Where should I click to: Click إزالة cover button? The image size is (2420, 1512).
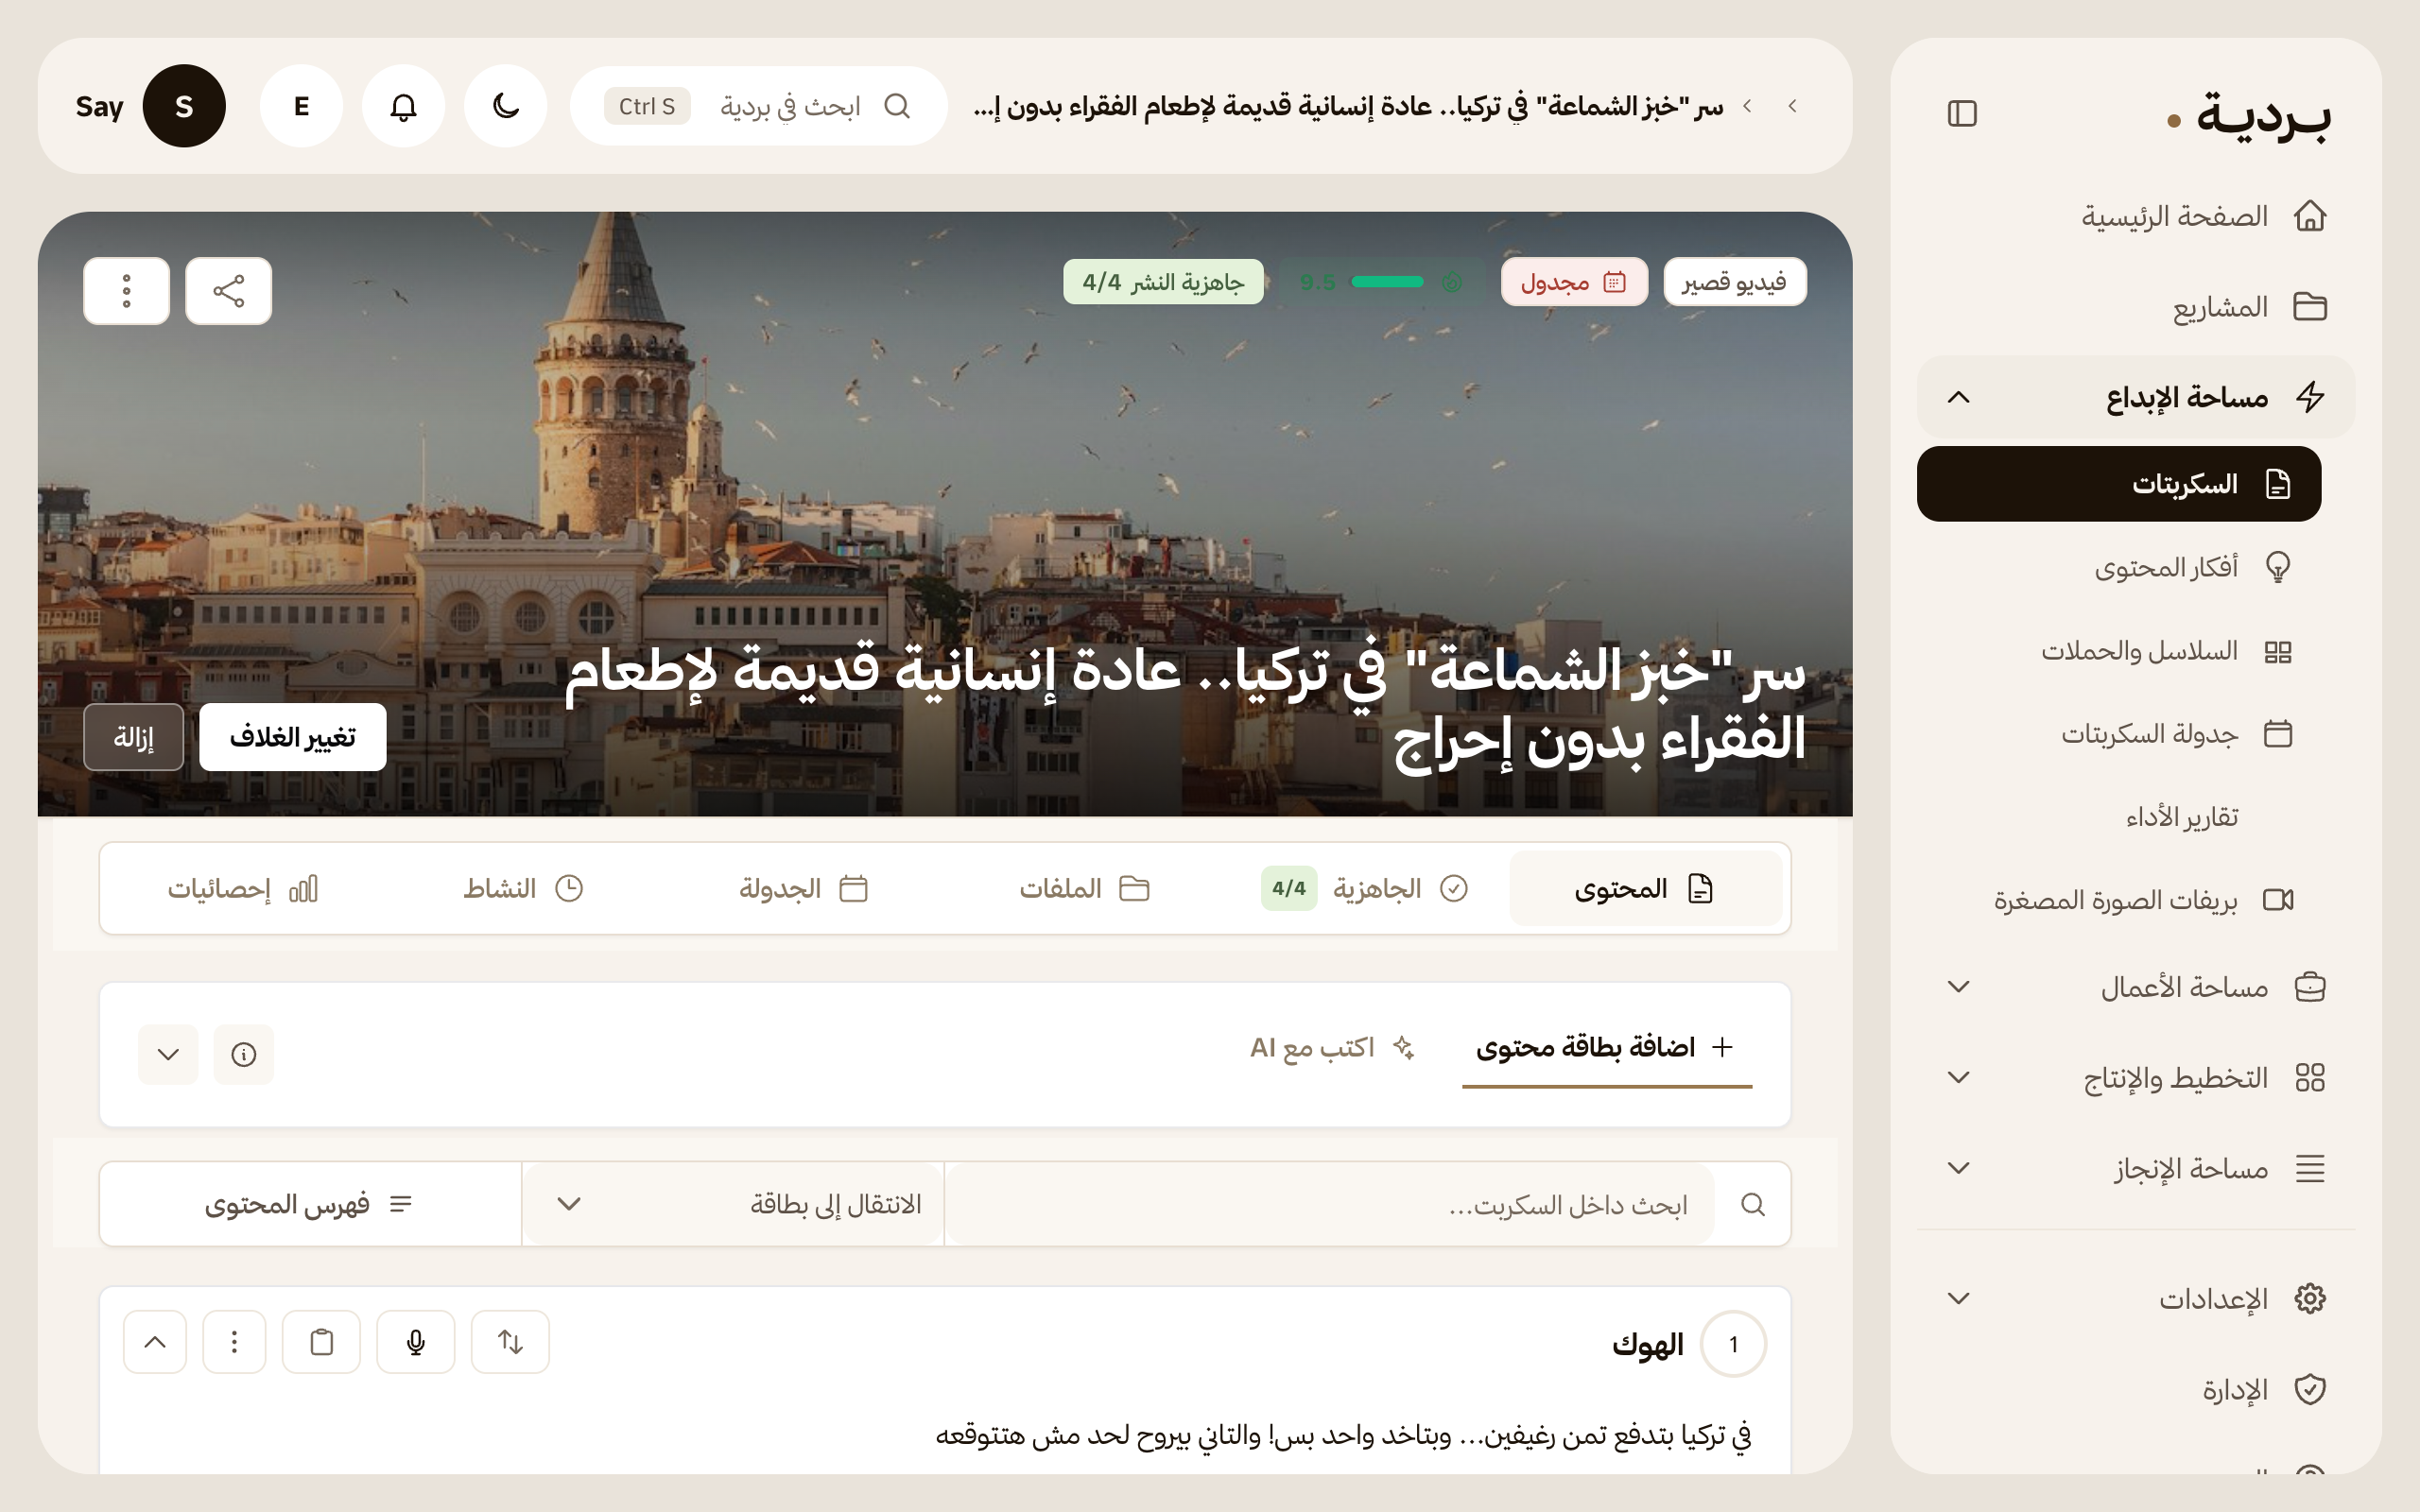click(134, 737)
